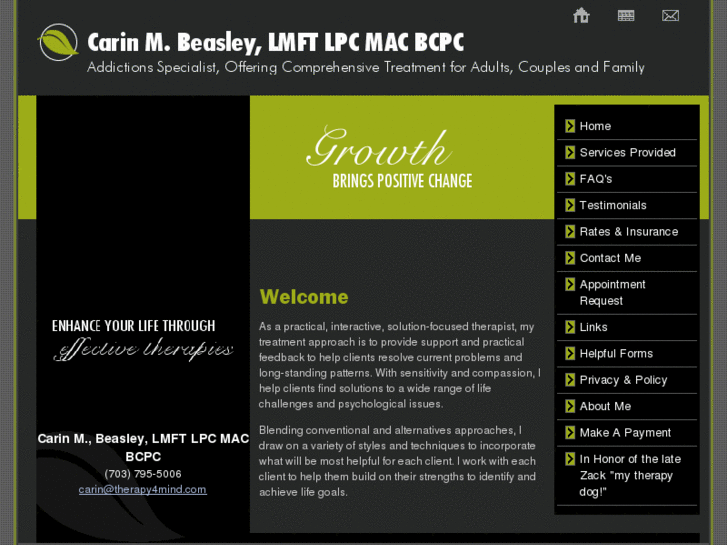Click the arrow icon beside Links
Screen dimensions: 727x545
click(x=570, y=327)
